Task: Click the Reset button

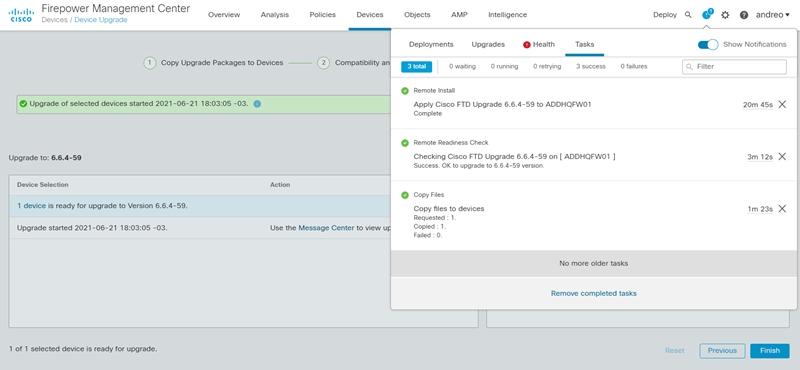Action: point(674,351)
